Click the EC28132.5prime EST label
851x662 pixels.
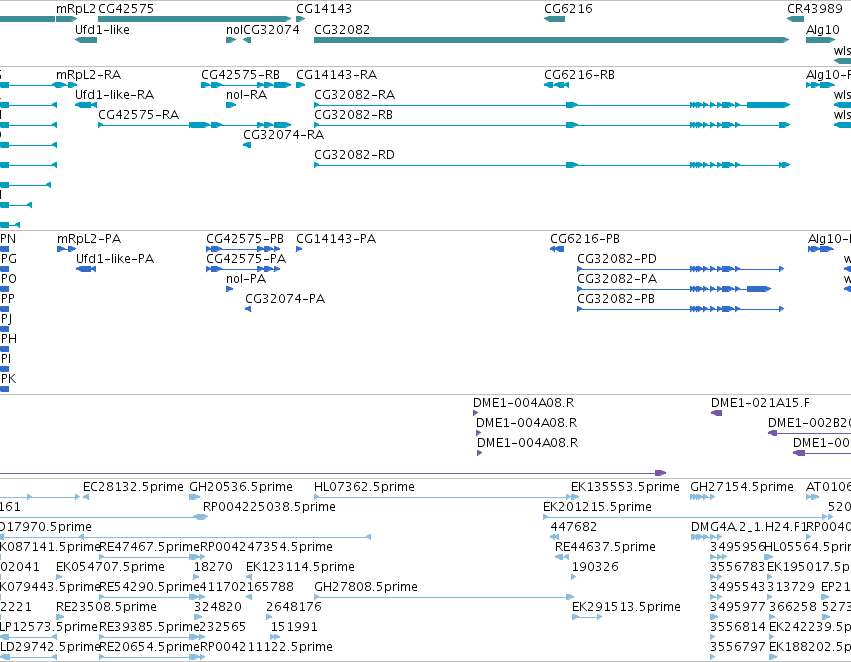(x=134, y=487)
